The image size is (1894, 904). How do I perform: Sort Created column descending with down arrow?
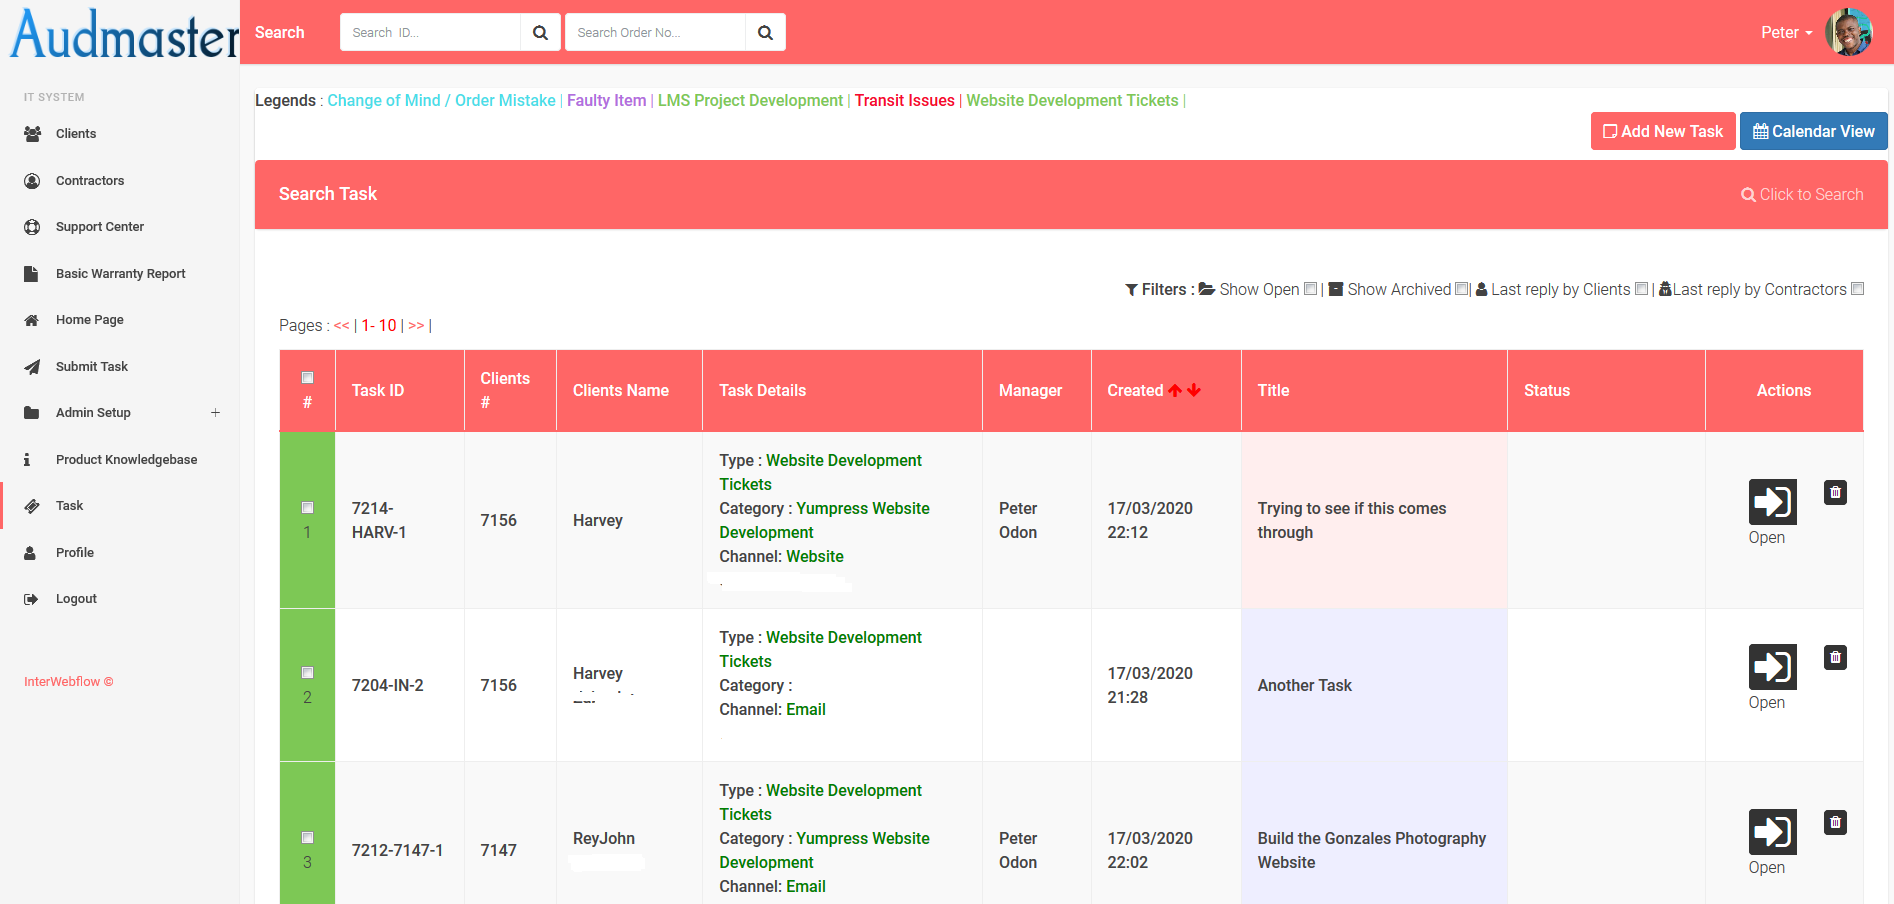(x=1194, y=391)
